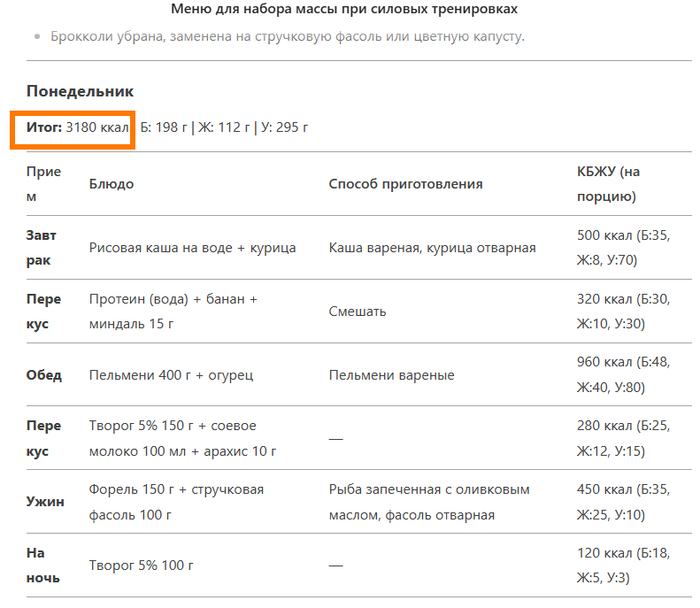Click the "Ужин" row label
700x608 pixels.
pyautogui.click(x=45, y=502)
